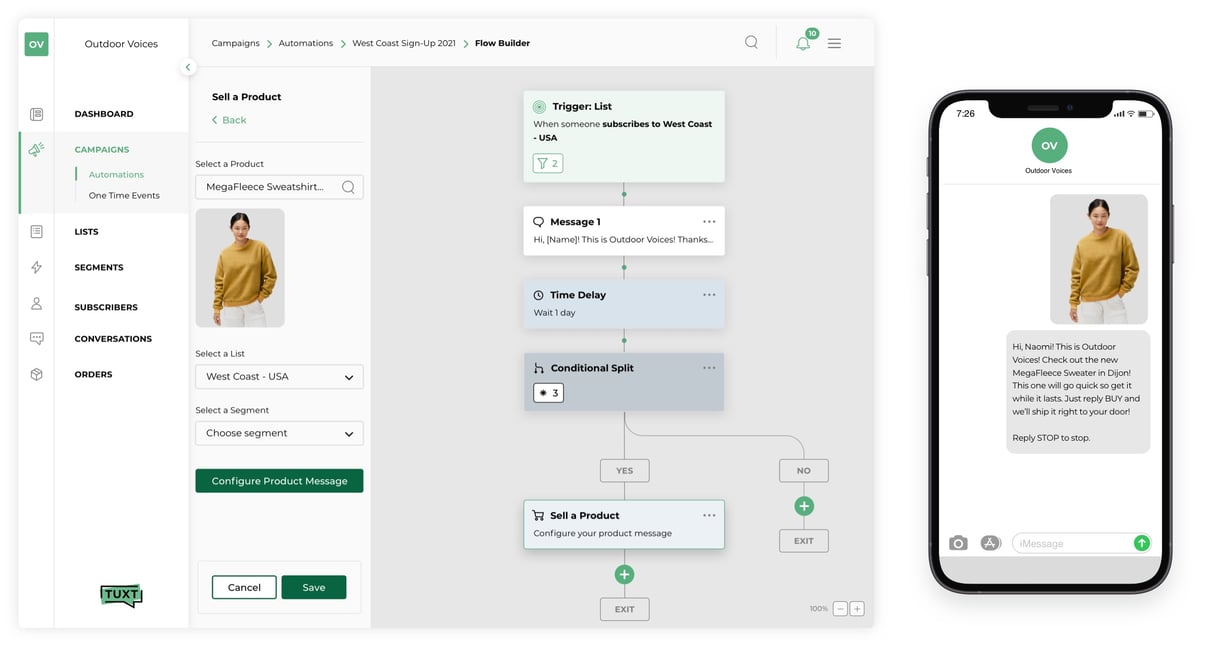The width and height of the screenshot is (1220, 648).
Task: Click the Campaigns megaphone icon
Action: [36, 149]
